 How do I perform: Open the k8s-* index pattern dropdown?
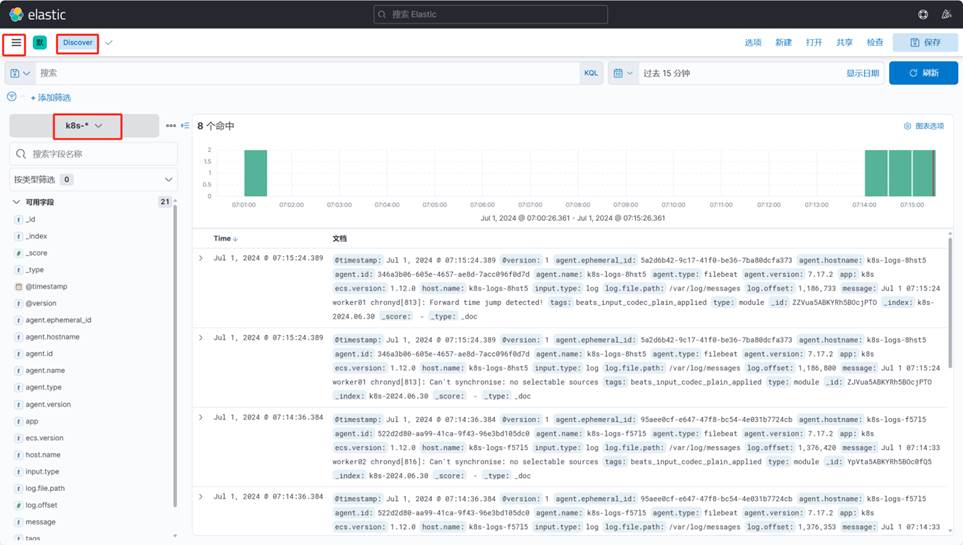(x=84, y=125)
